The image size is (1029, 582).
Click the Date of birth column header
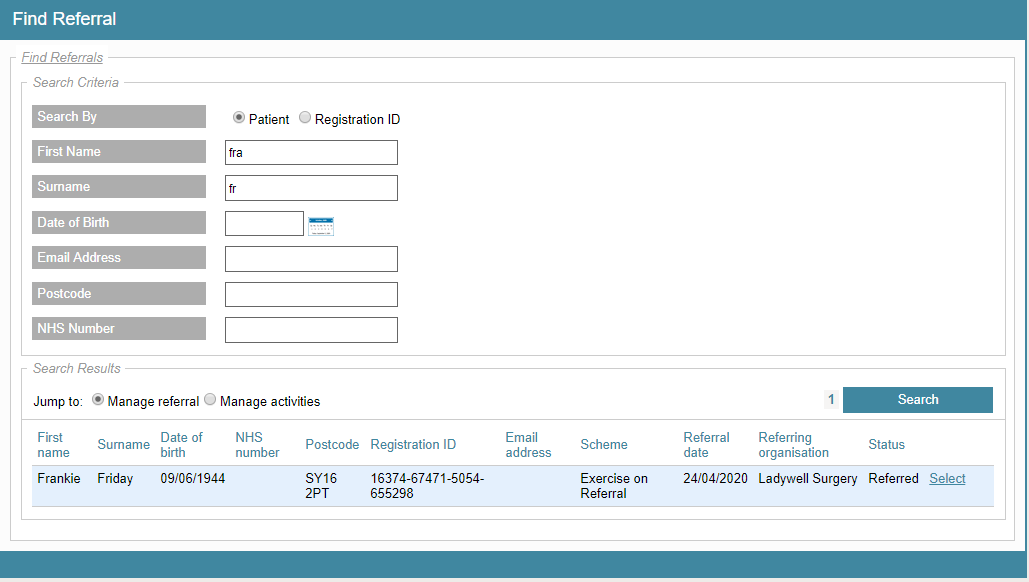click(x=182, y=445)
